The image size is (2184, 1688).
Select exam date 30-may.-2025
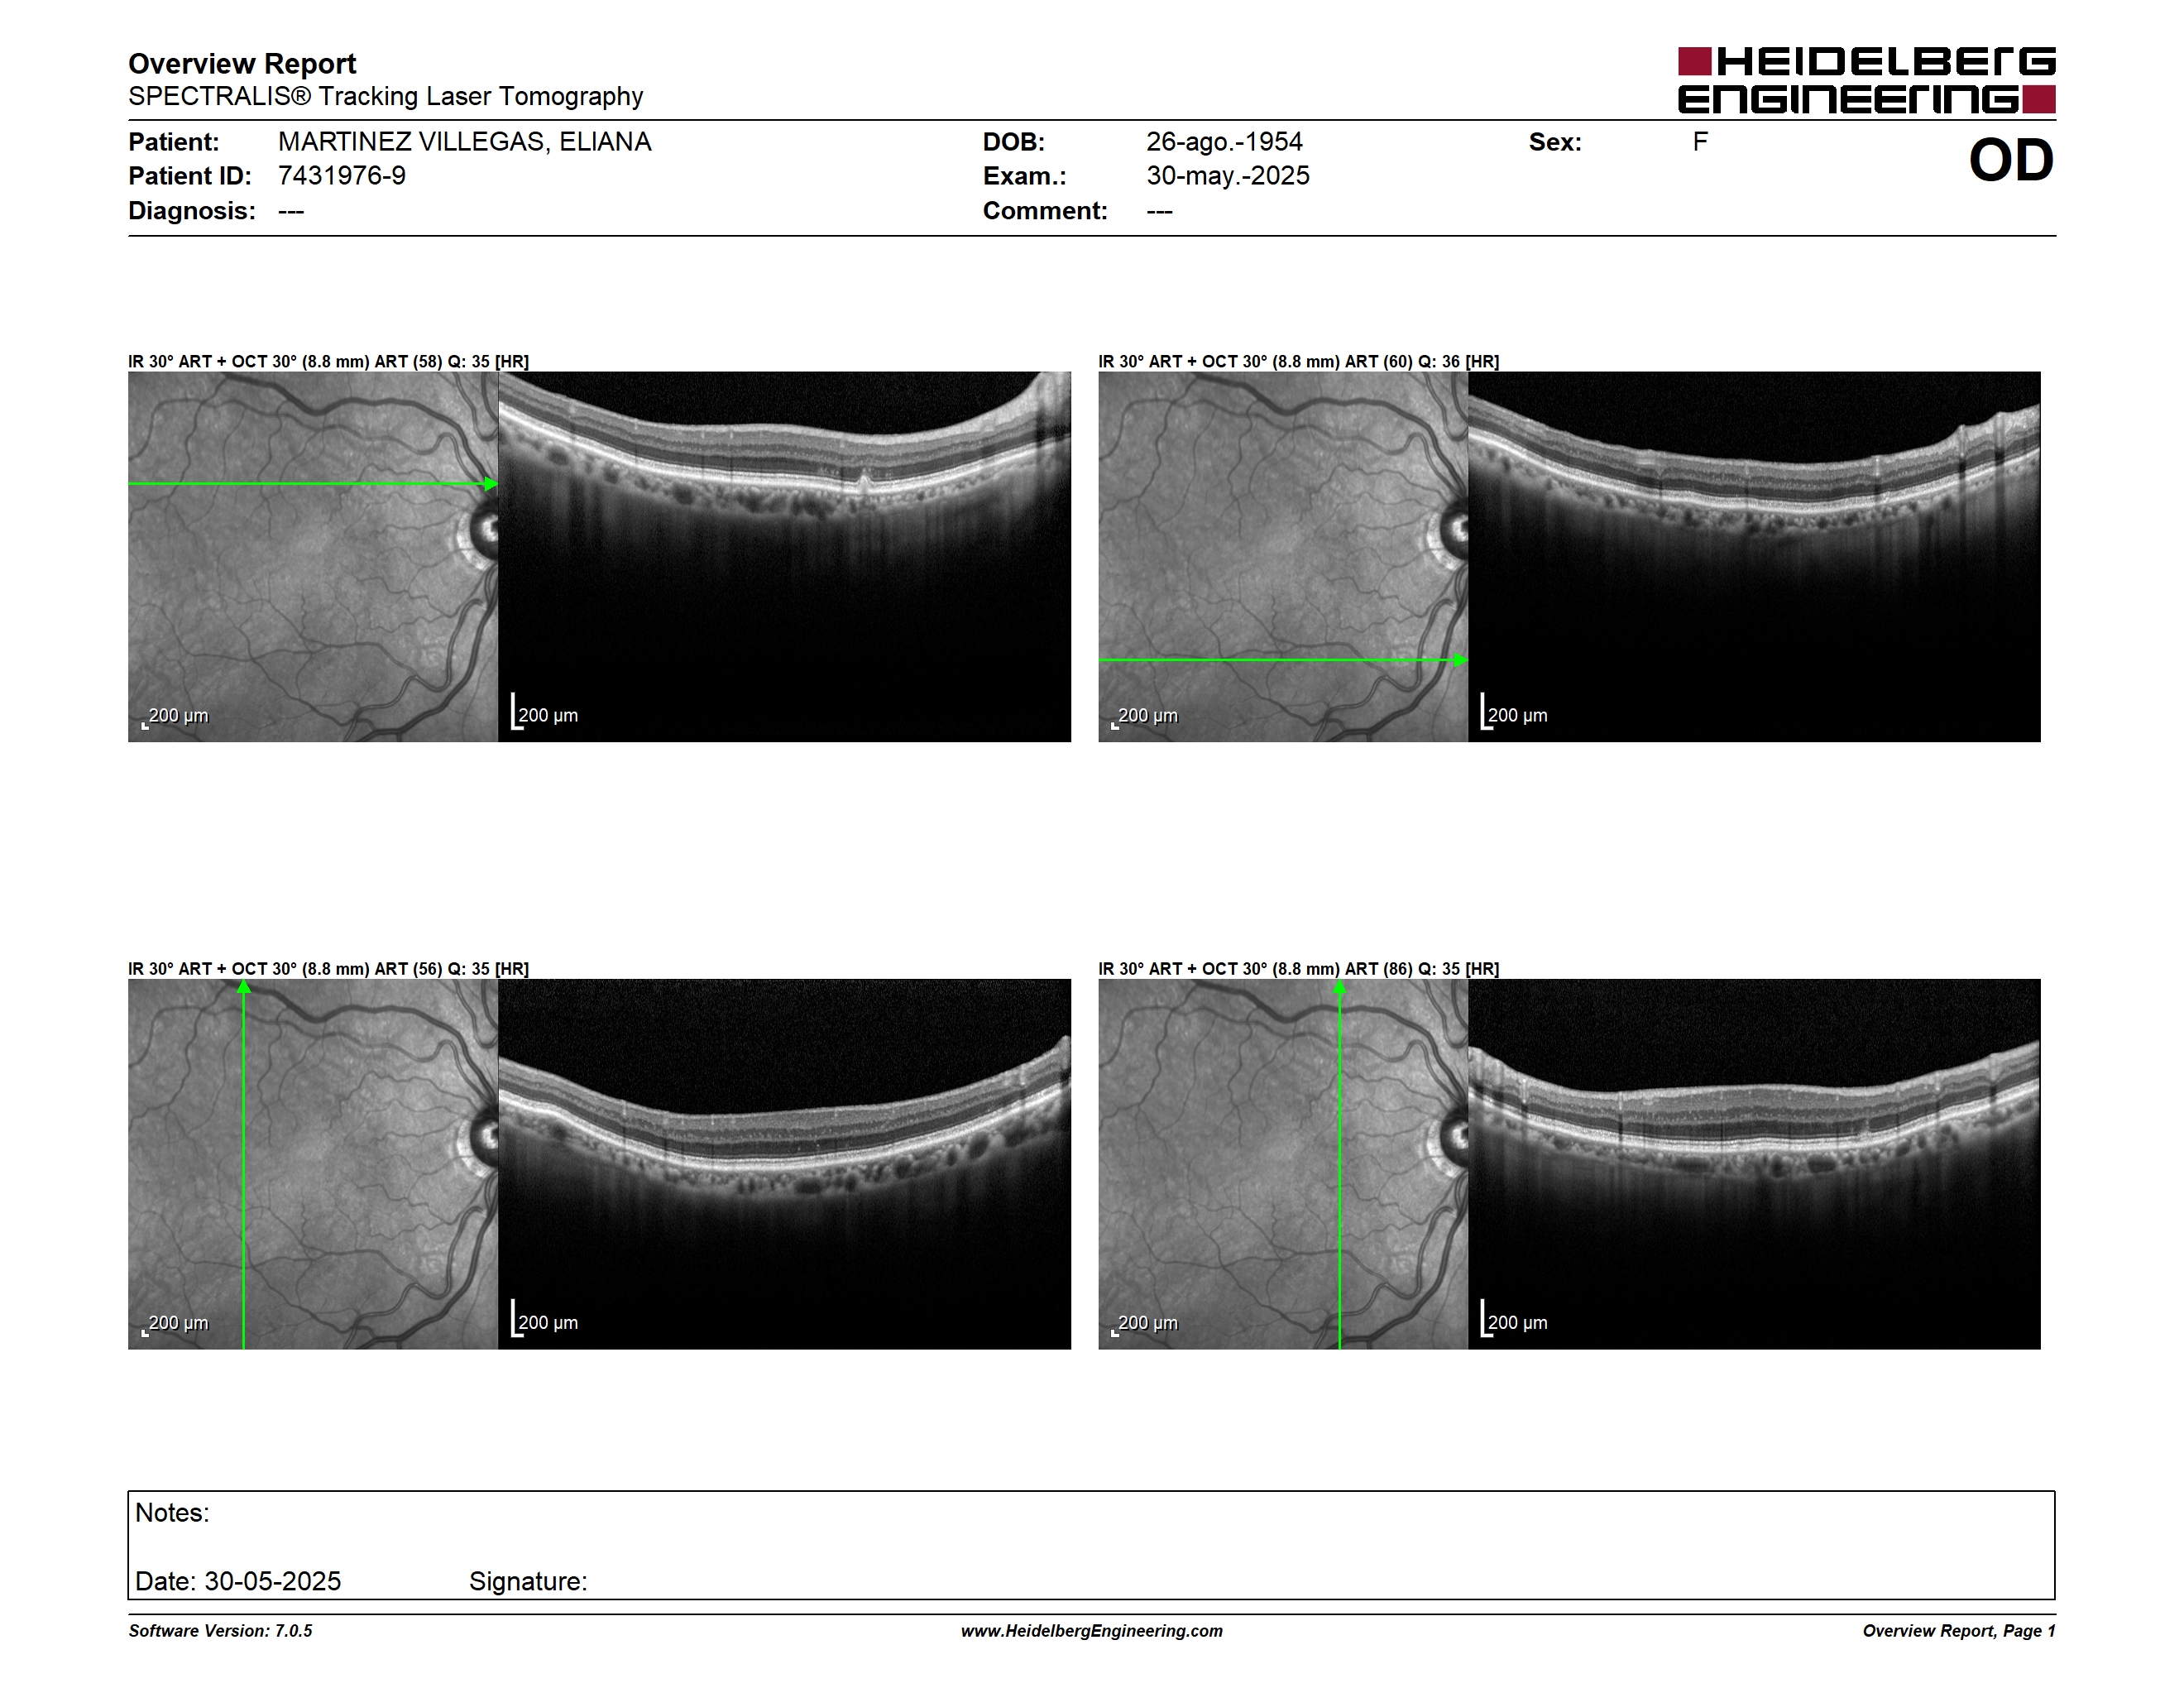pos(1227,176)
